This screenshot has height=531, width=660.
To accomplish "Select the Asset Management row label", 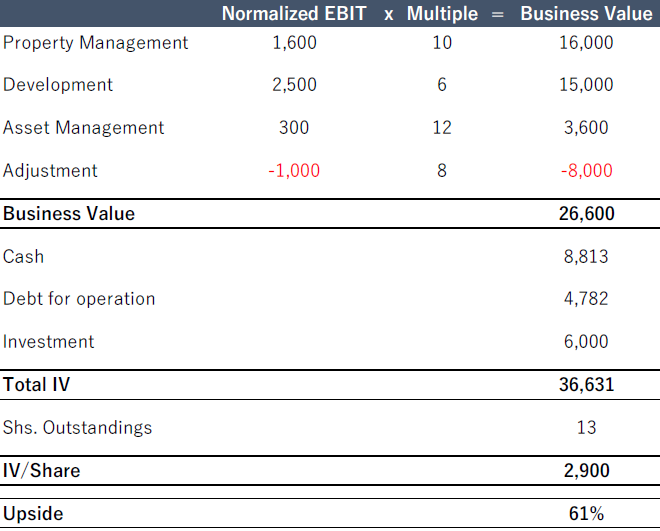I will click(84, 128).
